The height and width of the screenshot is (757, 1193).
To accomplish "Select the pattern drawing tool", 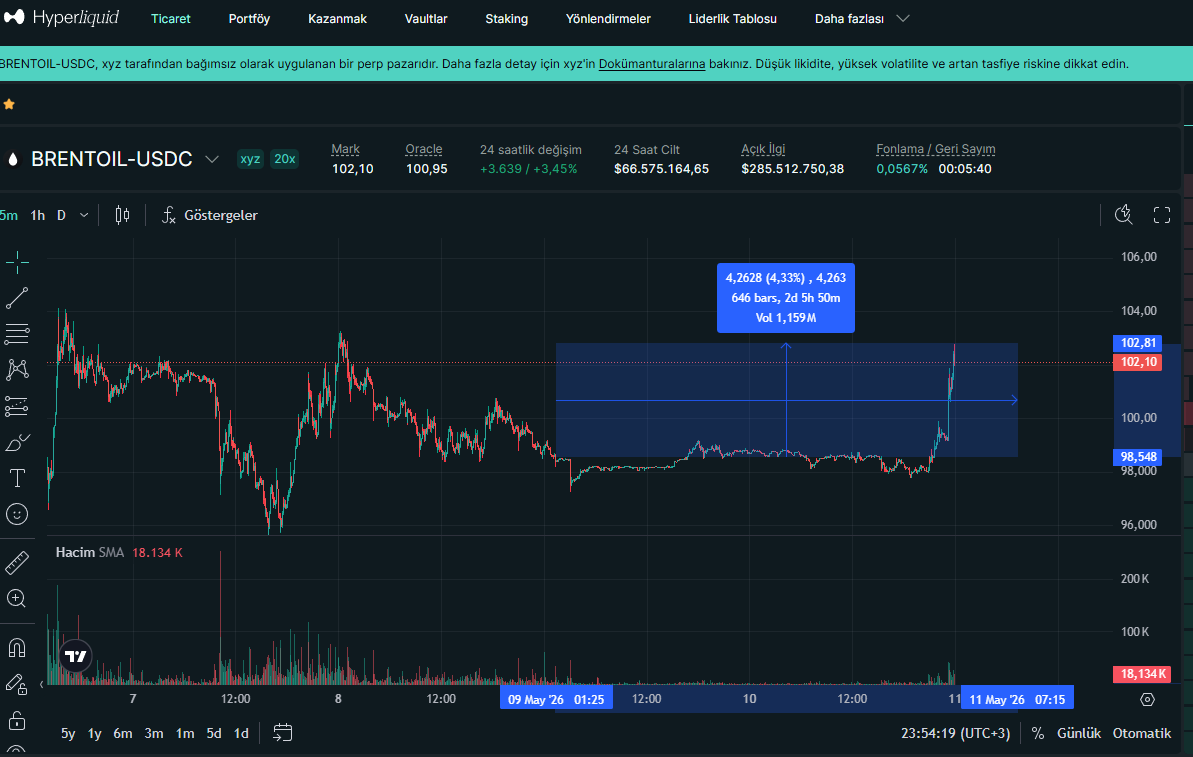I will pyautogui.click(x=17, y=370).
